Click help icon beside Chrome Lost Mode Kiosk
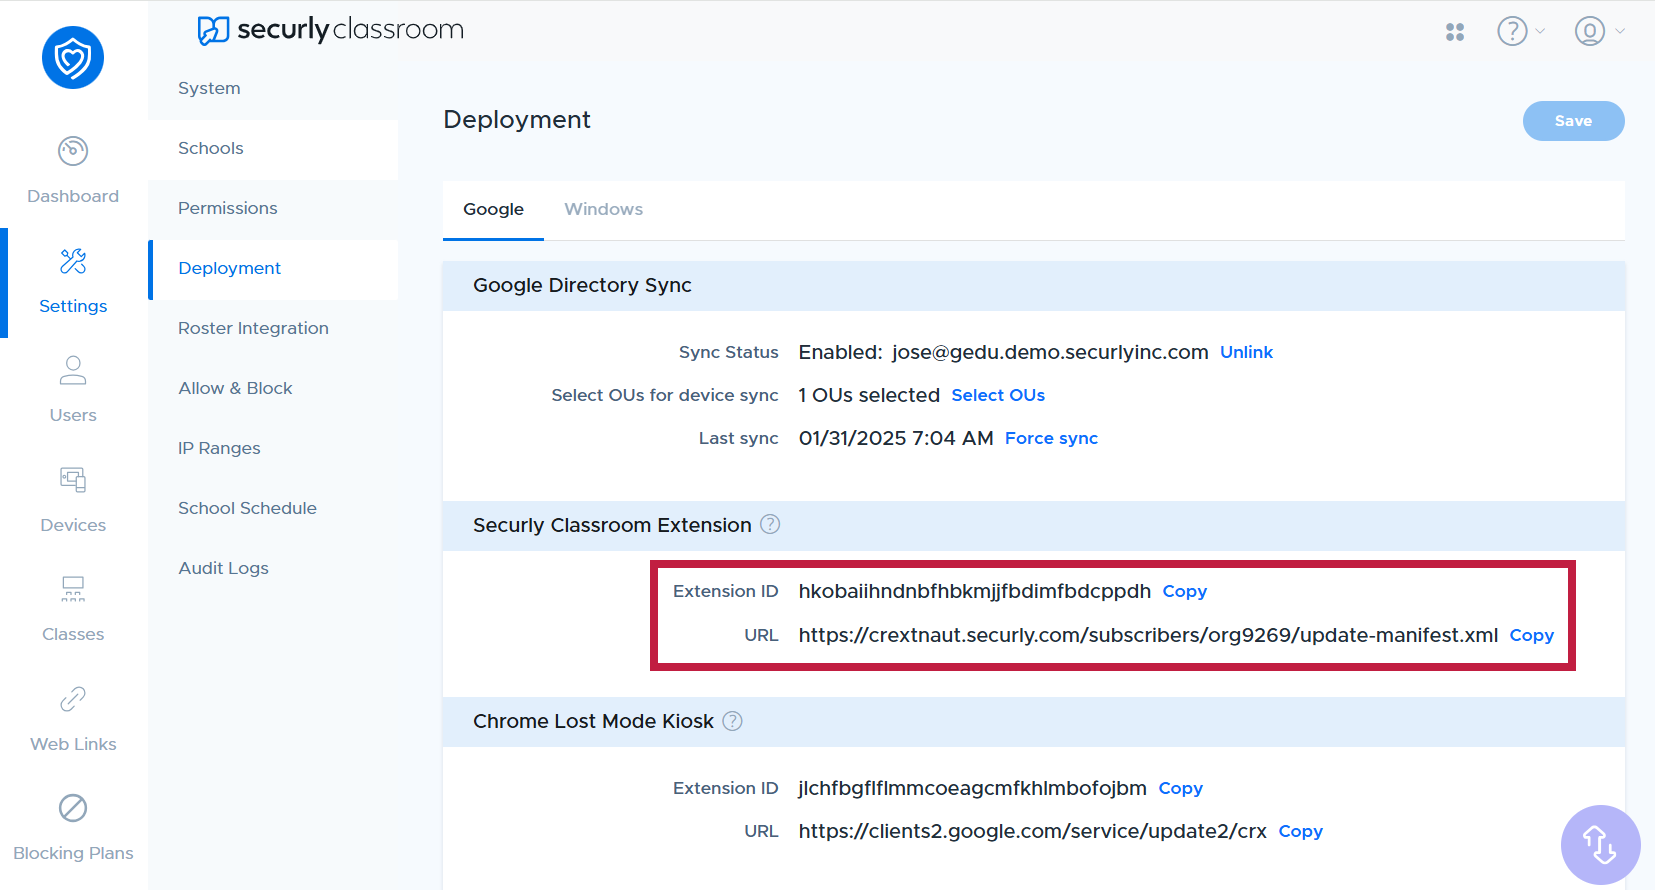Screen dimensions: 1655x890 point(733,721)
